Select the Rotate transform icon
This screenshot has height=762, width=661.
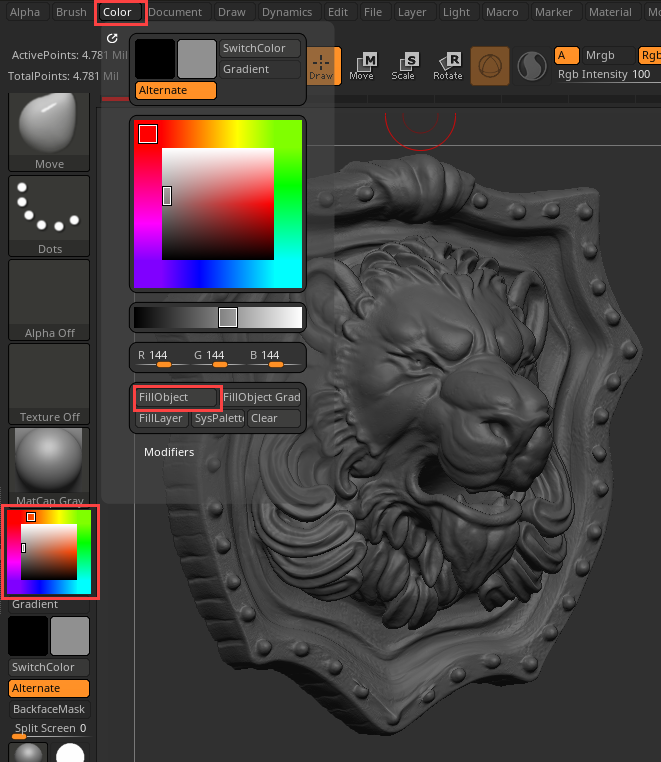click(448, 66)
